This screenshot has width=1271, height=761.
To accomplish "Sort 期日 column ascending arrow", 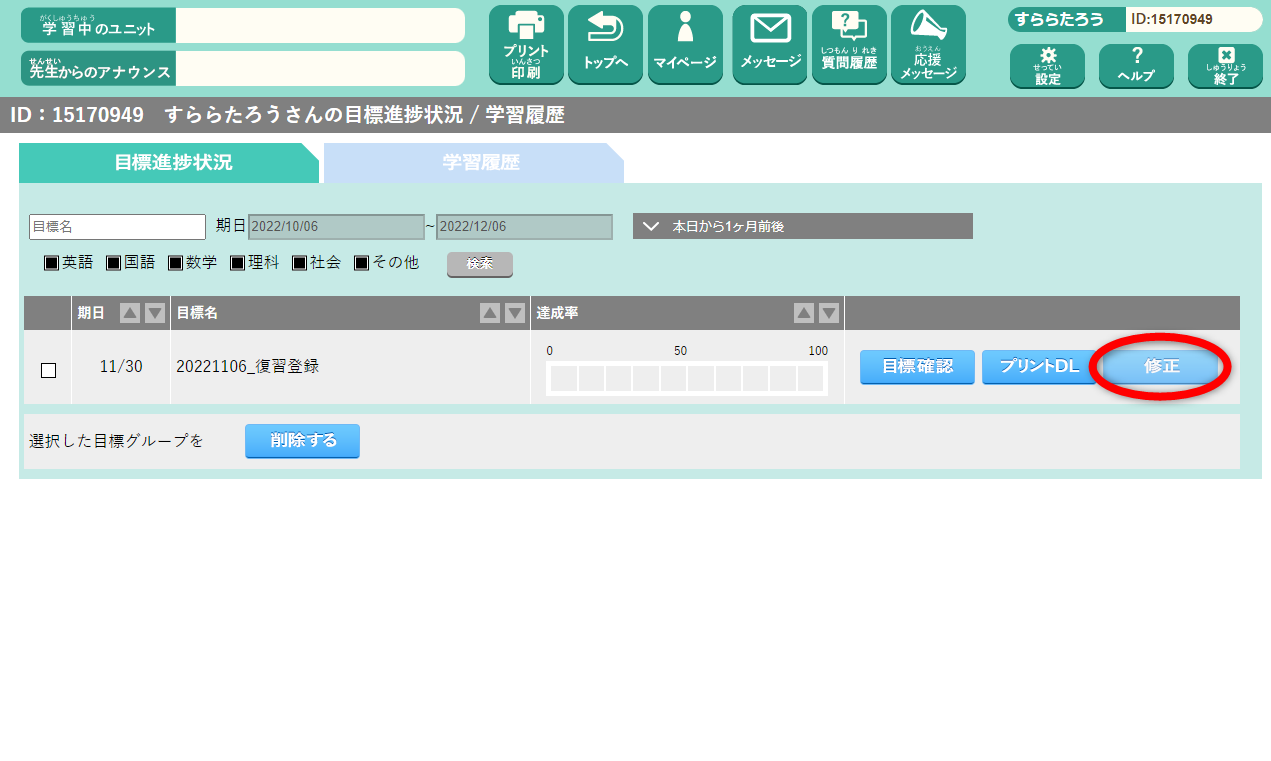I will click(130, 313).
